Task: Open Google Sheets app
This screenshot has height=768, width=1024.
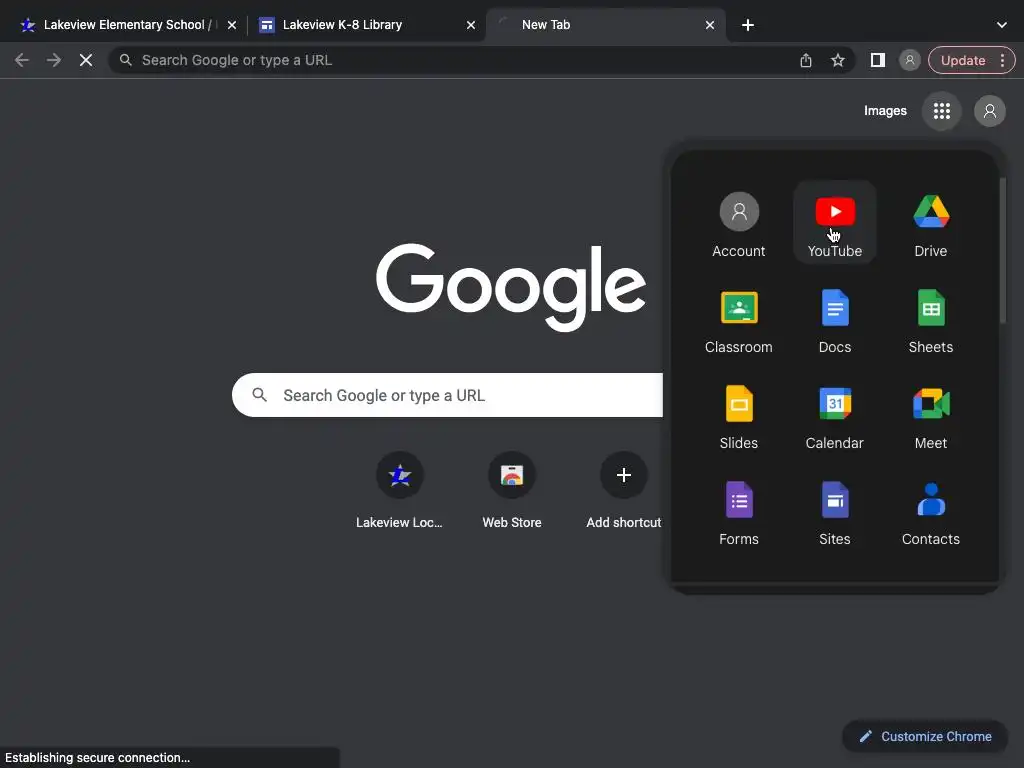Action: point(931,319)
